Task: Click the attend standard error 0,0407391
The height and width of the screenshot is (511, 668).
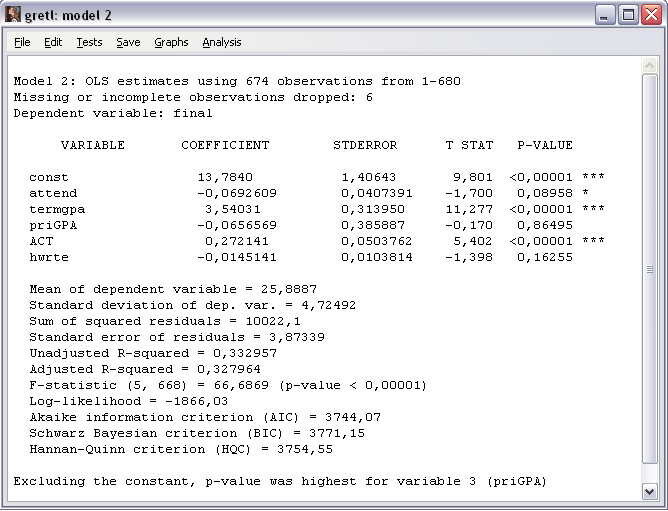Action: tap(377, 193)
